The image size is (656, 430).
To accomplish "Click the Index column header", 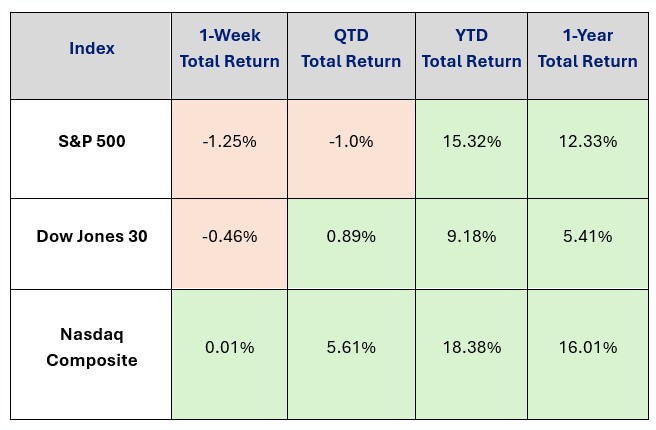I will click(x=92, y=48).
